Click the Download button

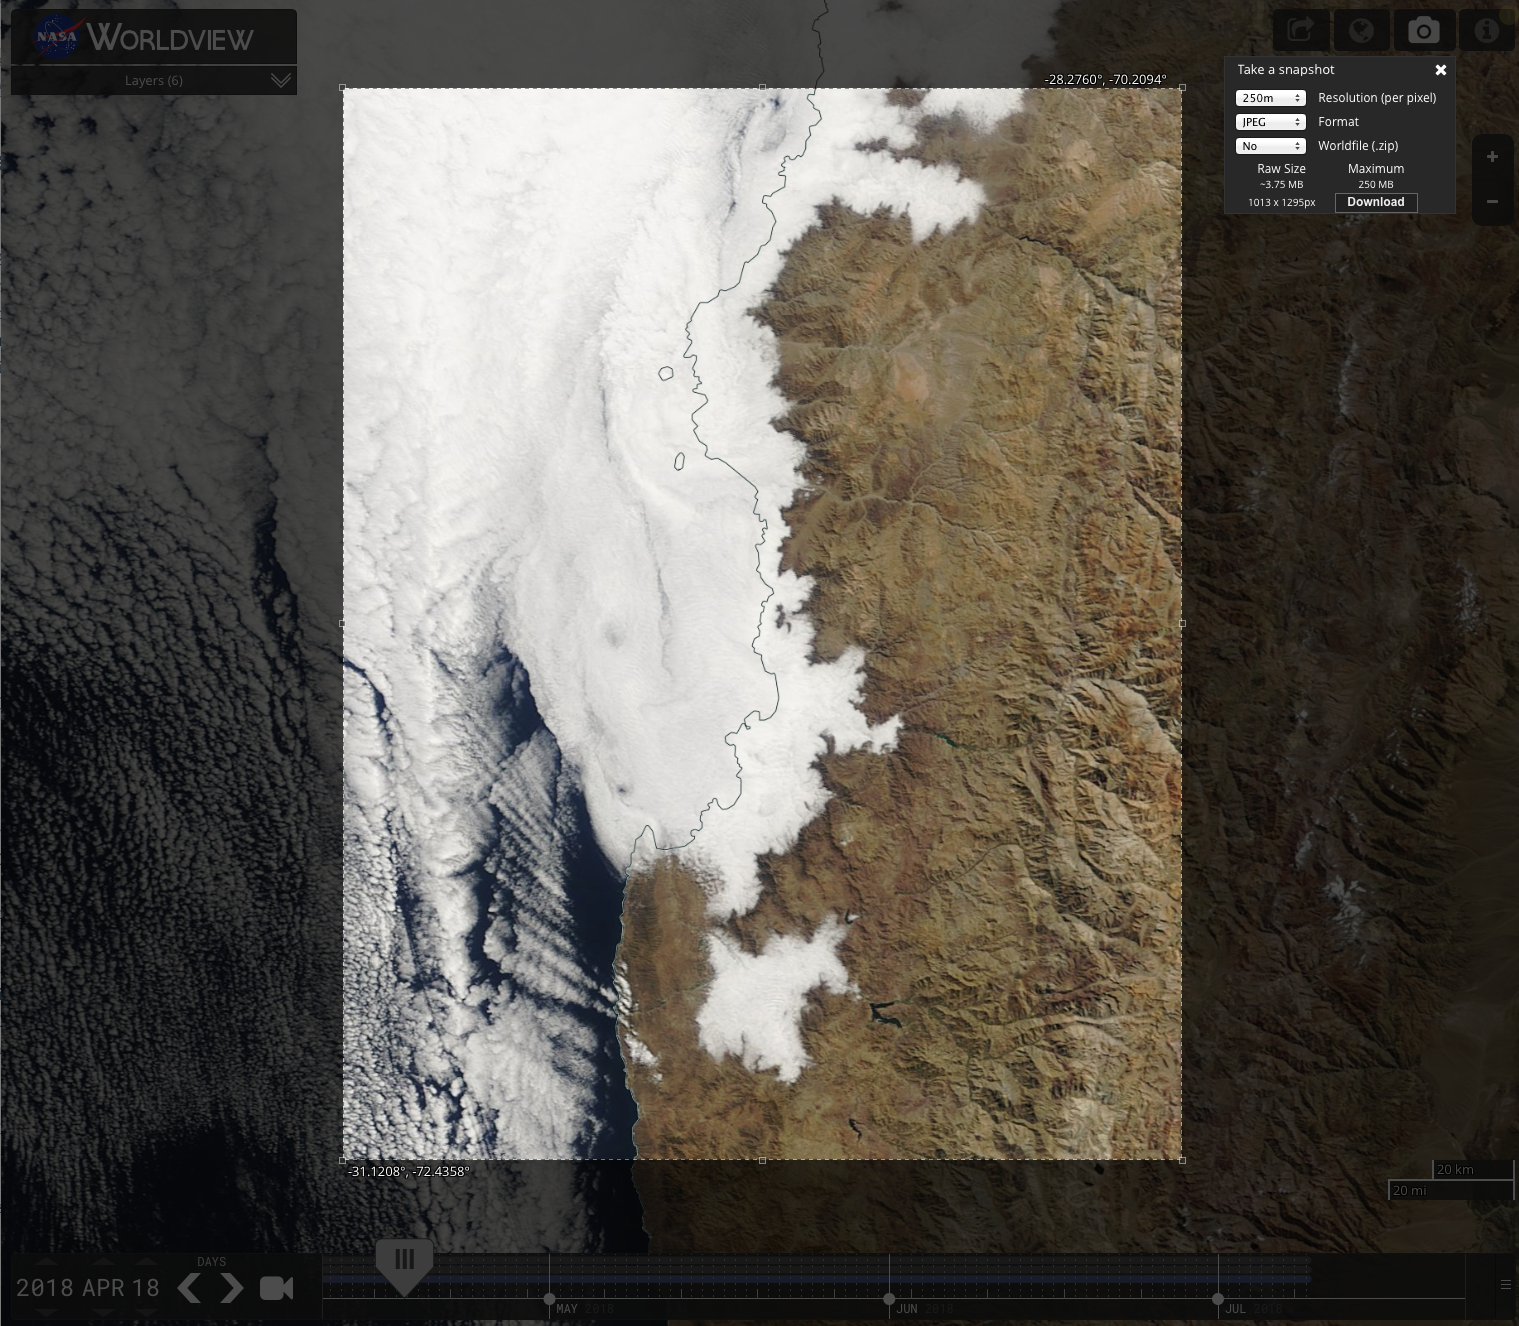(1375, 202)
